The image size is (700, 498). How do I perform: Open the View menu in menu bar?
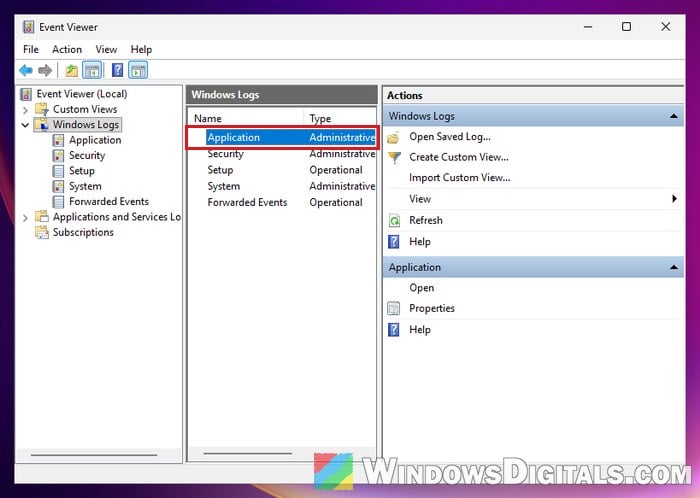106,50
